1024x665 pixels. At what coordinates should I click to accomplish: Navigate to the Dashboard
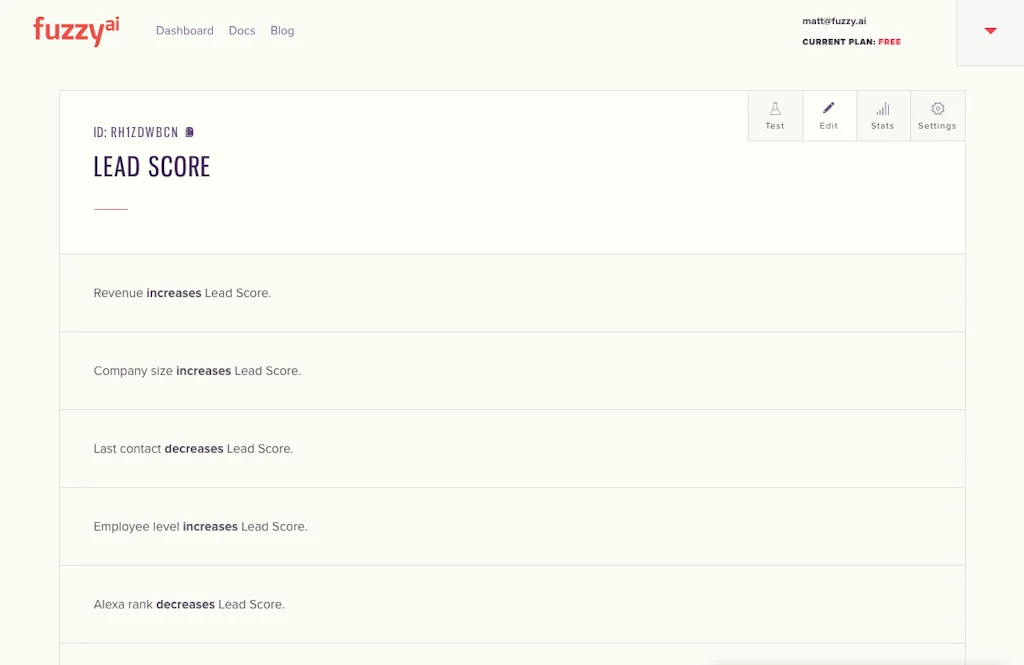coord(184,31)
